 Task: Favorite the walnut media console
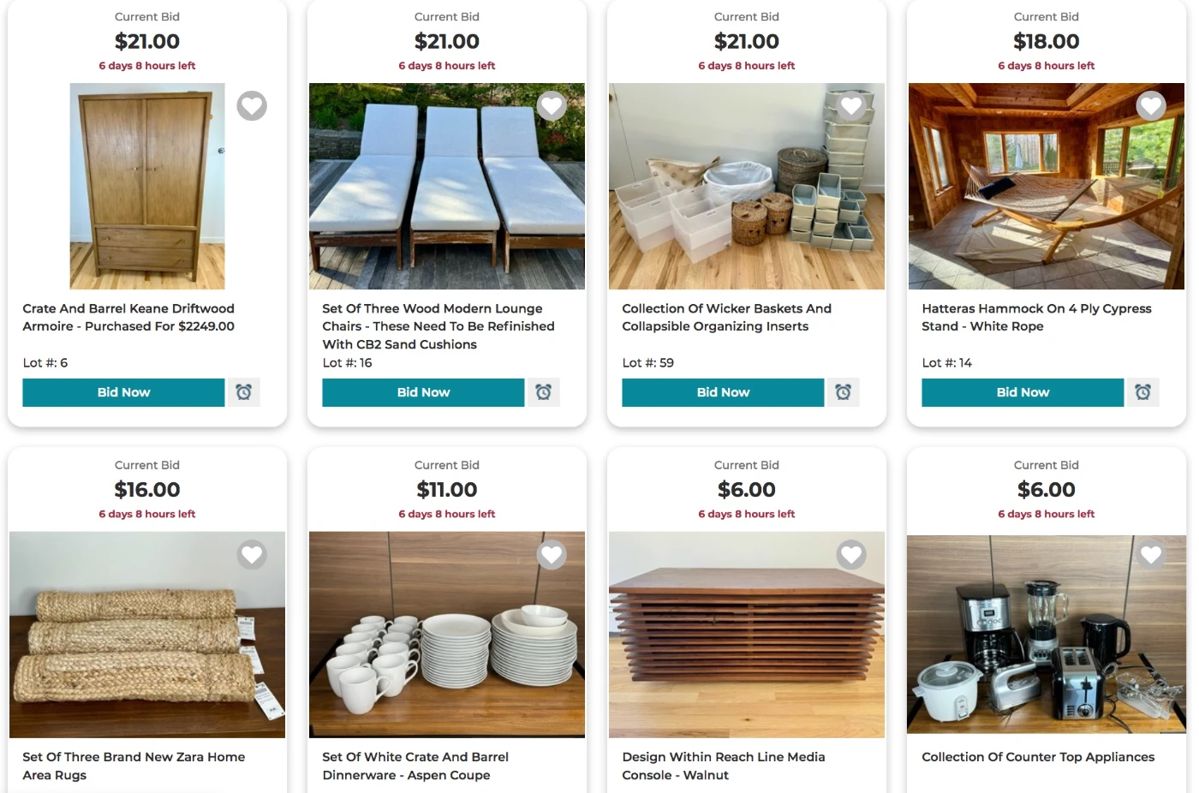(851, 554)
